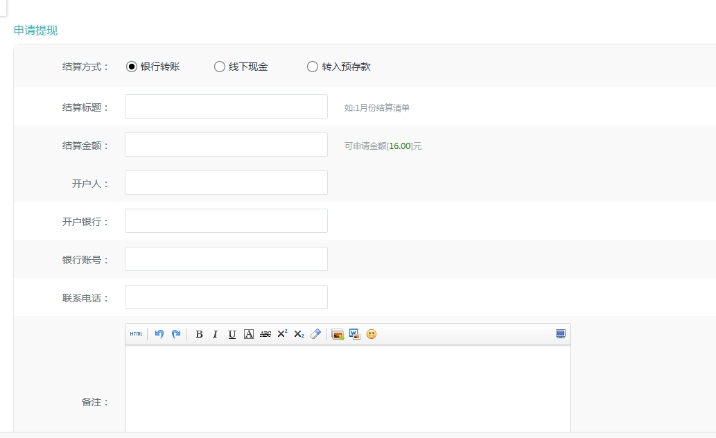Screen dimensions: 716x438
Task: Apply subscript formatting in editor
Action: click(x=298, y=334)
